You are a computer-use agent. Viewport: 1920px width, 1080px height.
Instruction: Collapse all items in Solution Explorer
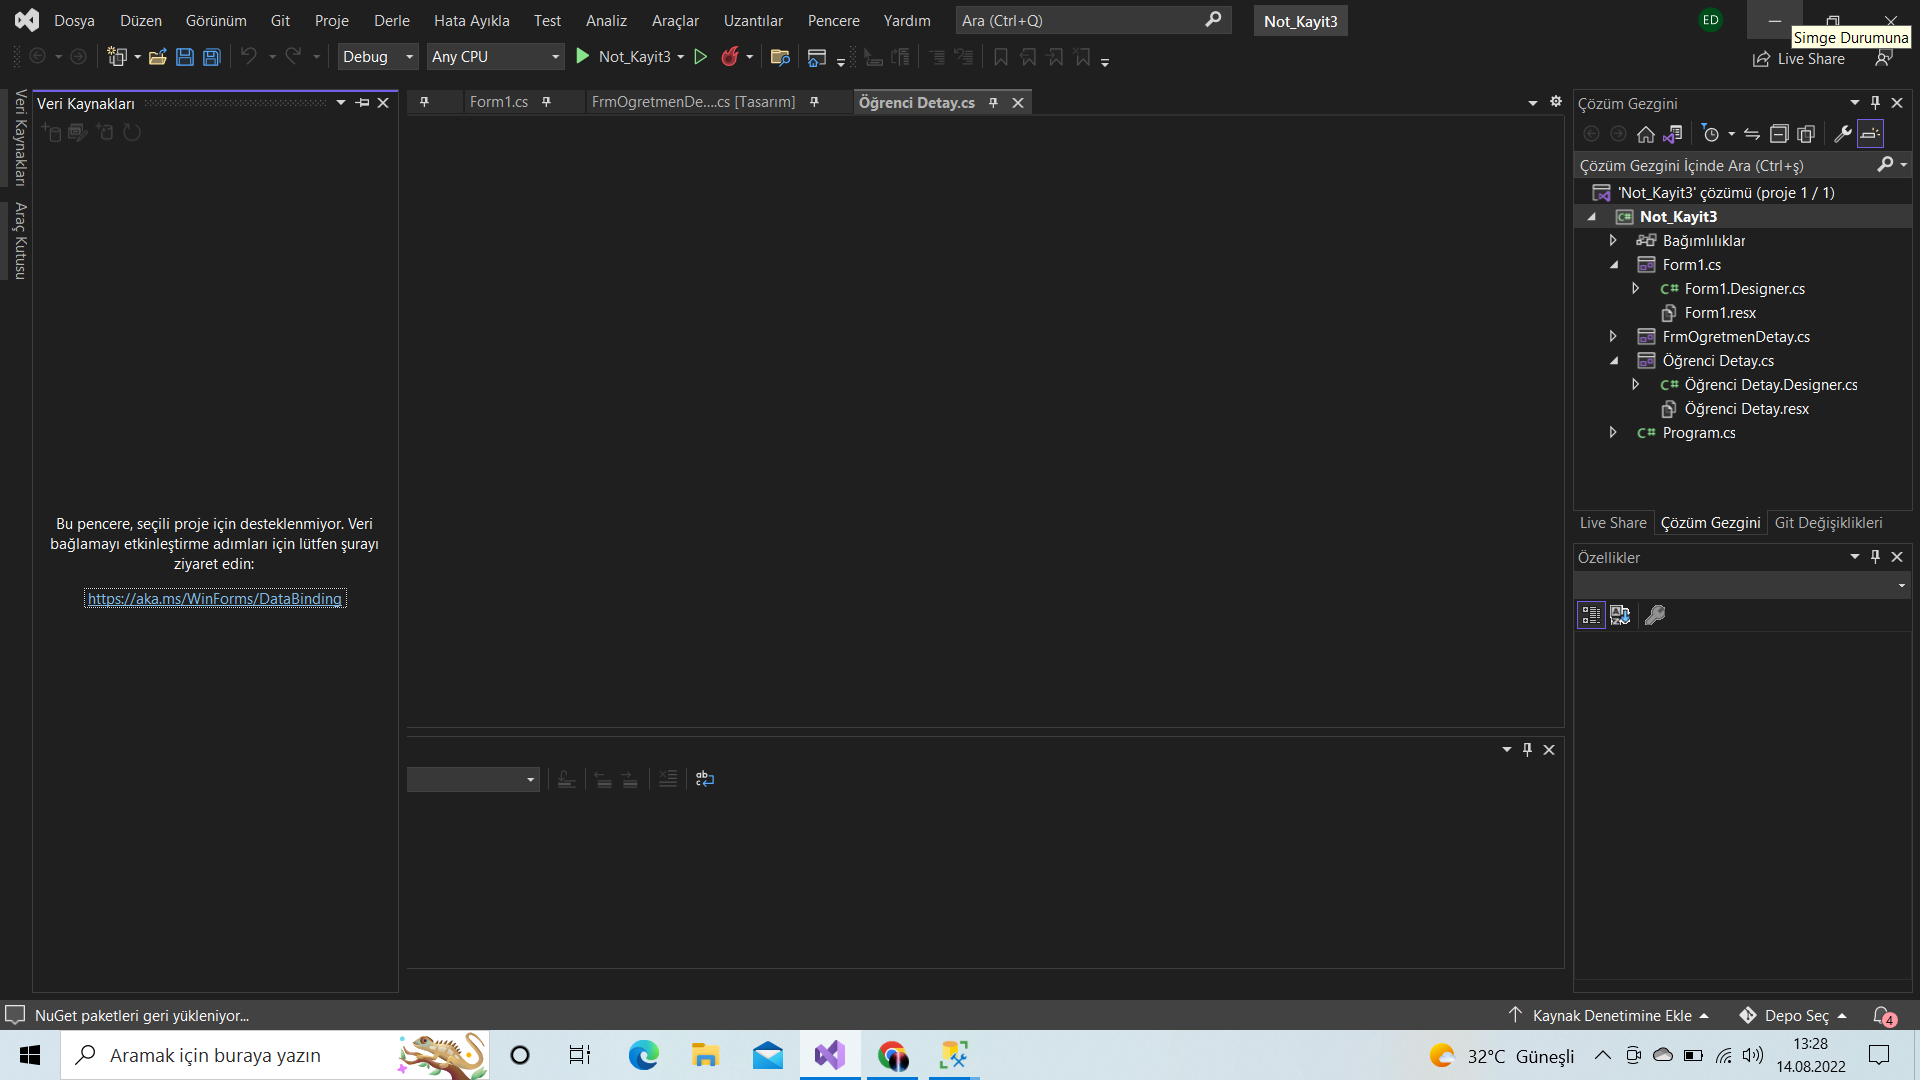[1779, 134]
